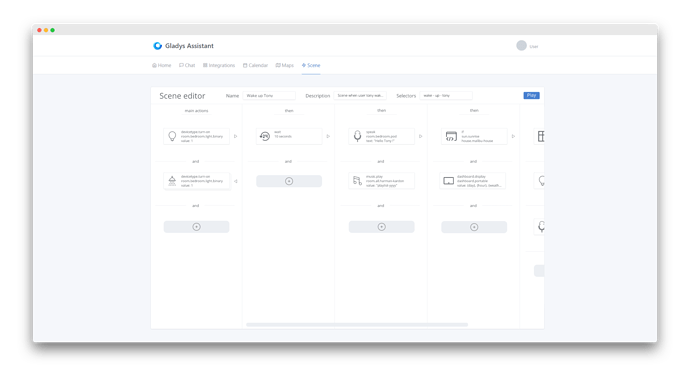690x367 pixels.
Task: Click the screen icon on dashboard.display action
Action: click(448, 181)
